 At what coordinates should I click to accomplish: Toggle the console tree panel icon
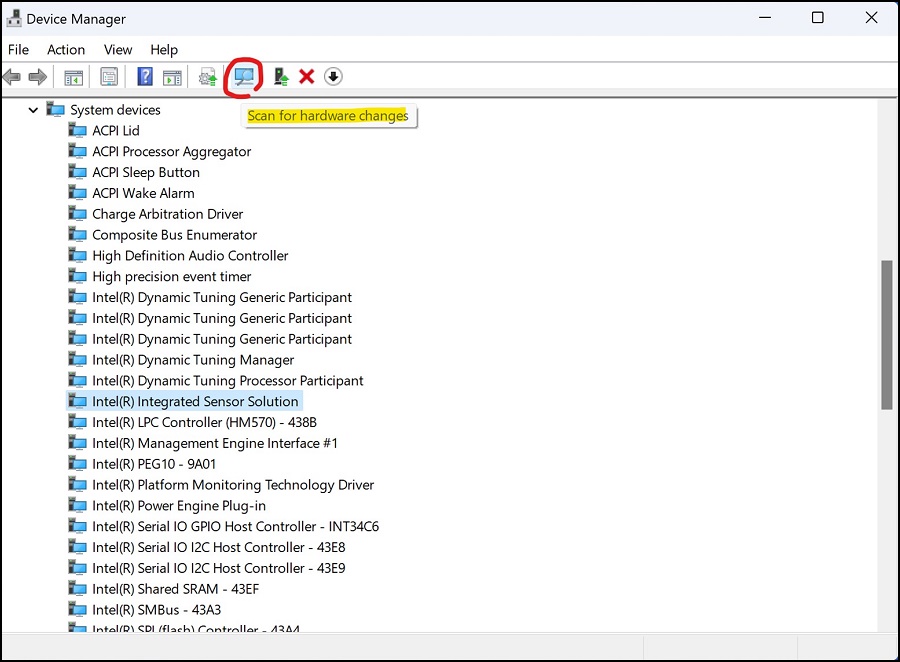pos(72,77)
